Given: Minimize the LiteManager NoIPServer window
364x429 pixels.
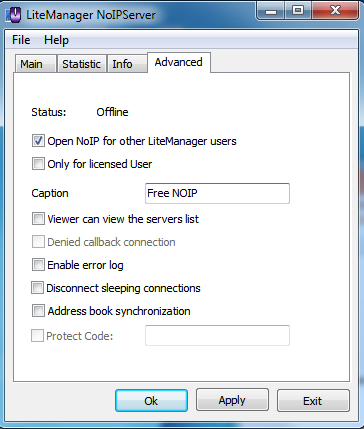Looking at the screenshot, I should [x=271, y=11].
